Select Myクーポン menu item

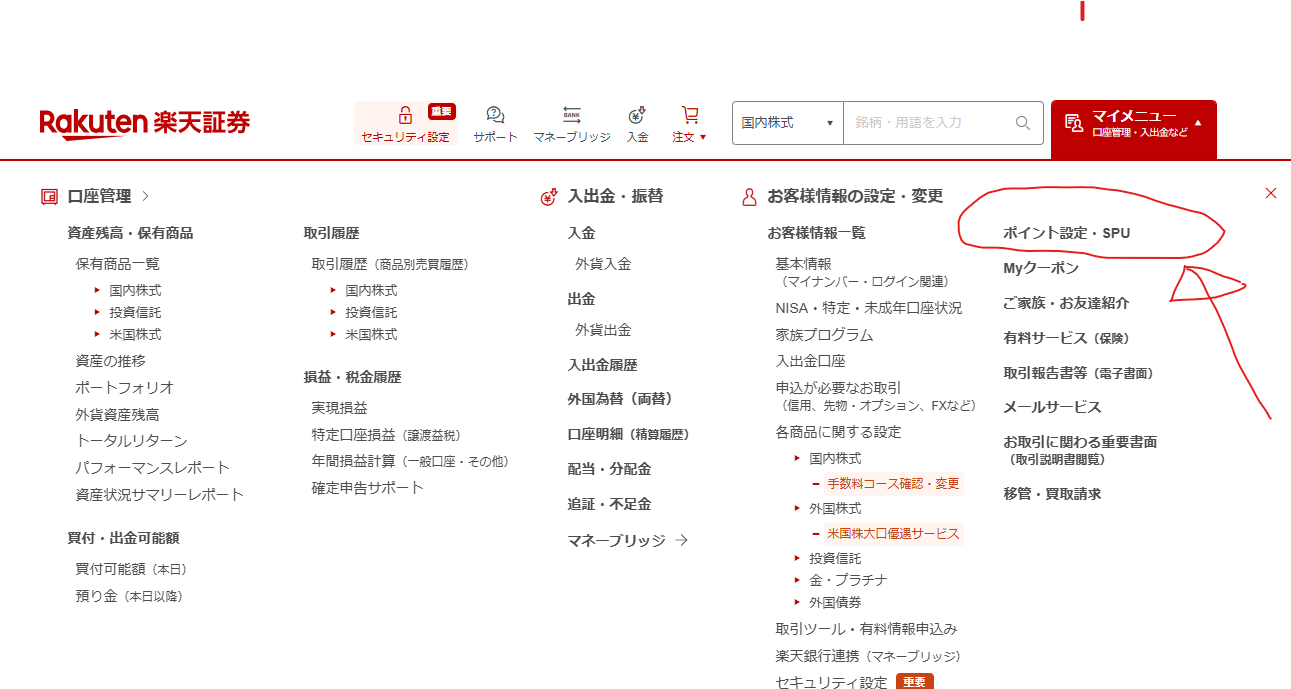(x=1040, y=268)
